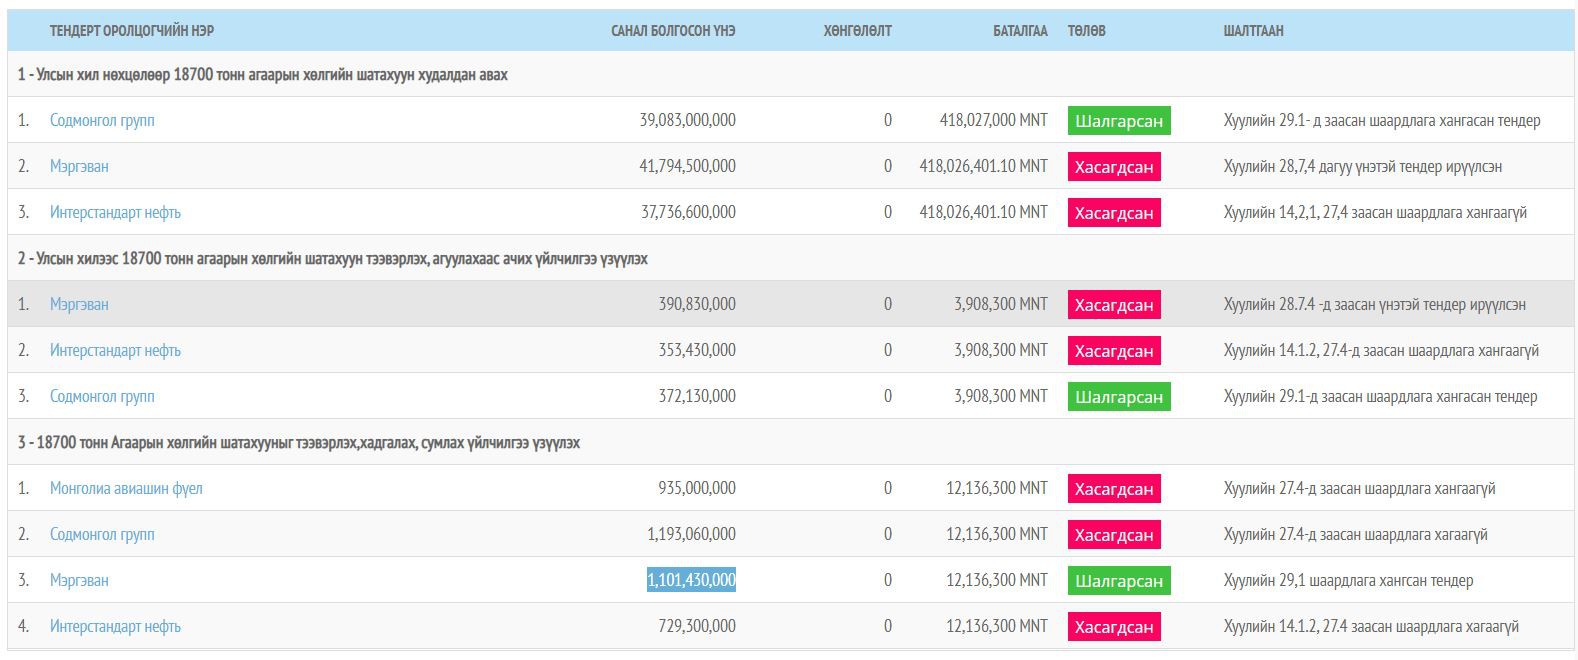Select lot 3 group header row
The image size is (1578, 660).
(x=298, y=443)
